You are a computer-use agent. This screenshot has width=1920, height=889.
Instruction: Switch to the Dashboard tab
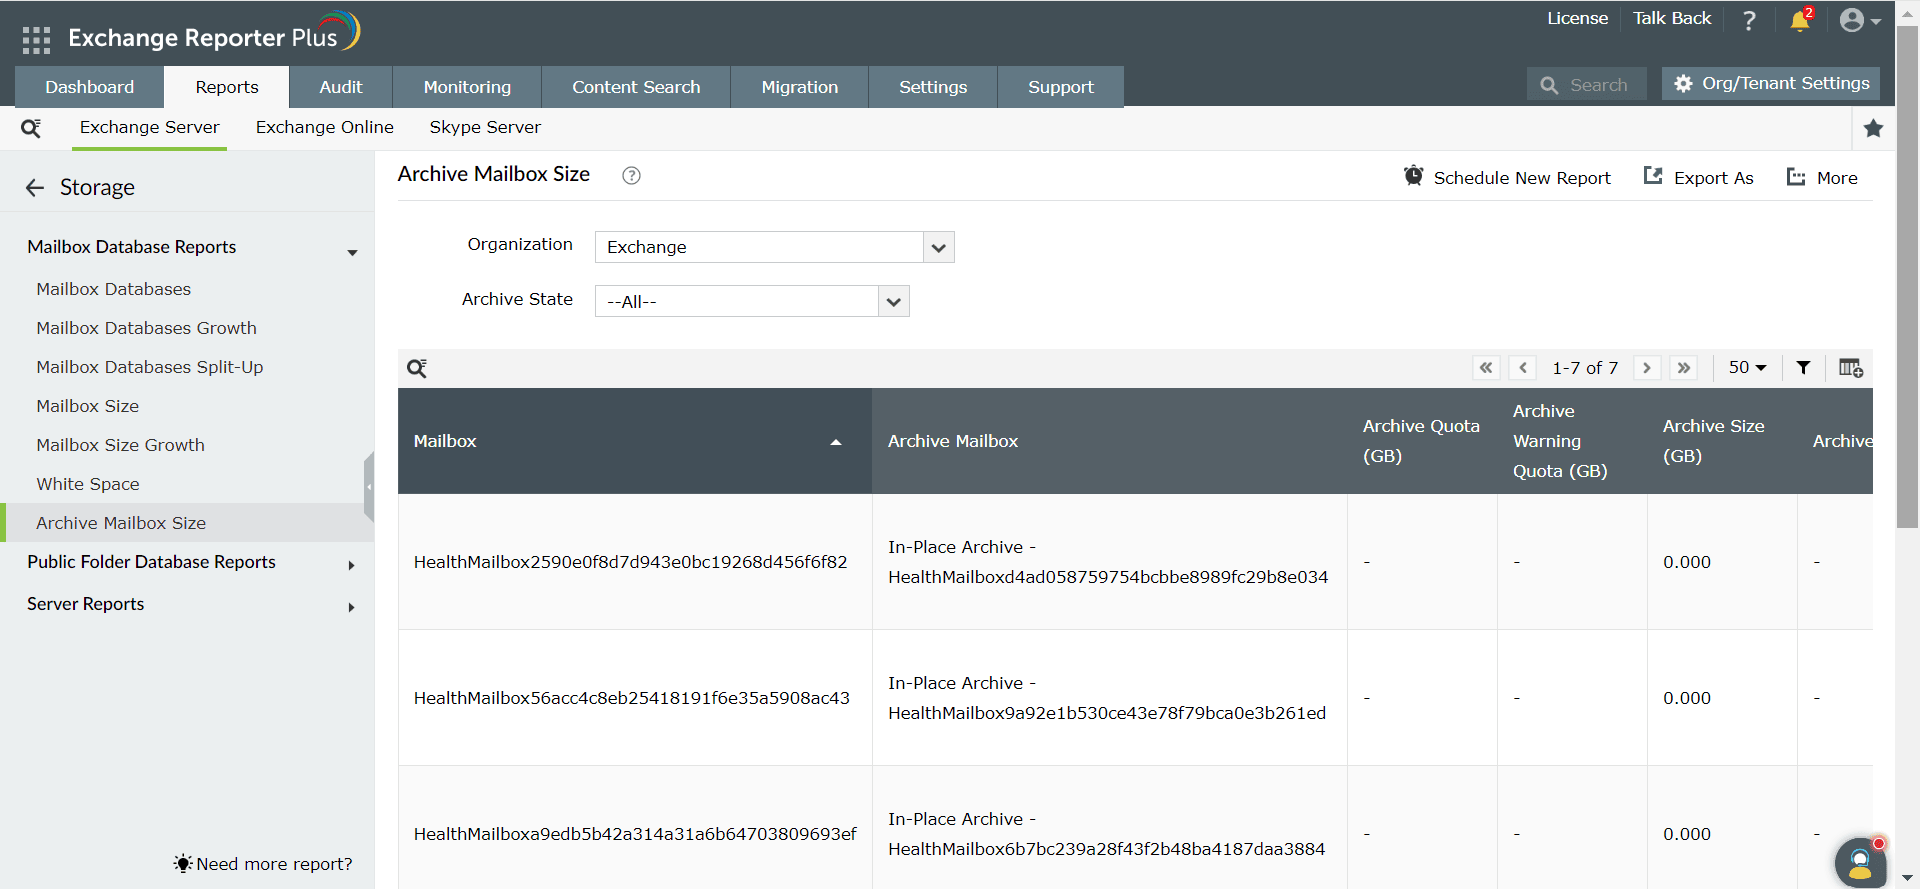point(89,87)
